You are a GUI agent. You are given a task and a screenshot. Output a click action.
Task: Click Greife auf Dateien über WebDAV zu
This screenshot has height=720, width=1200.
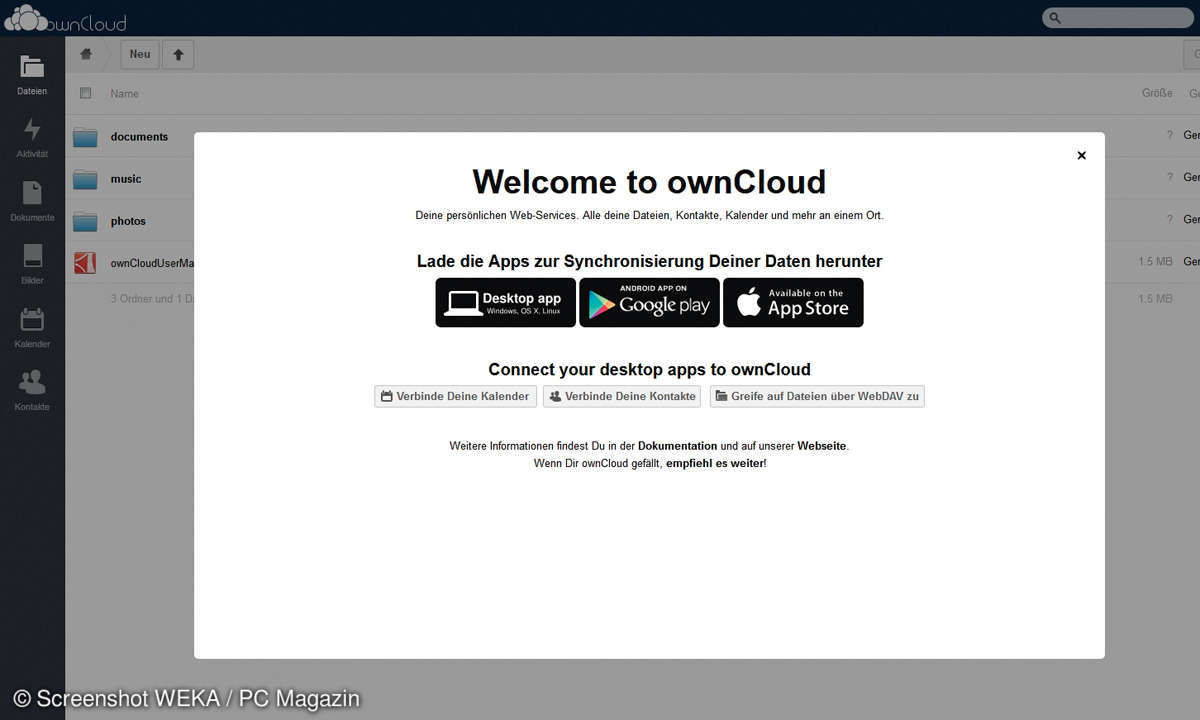pos(817,396)
